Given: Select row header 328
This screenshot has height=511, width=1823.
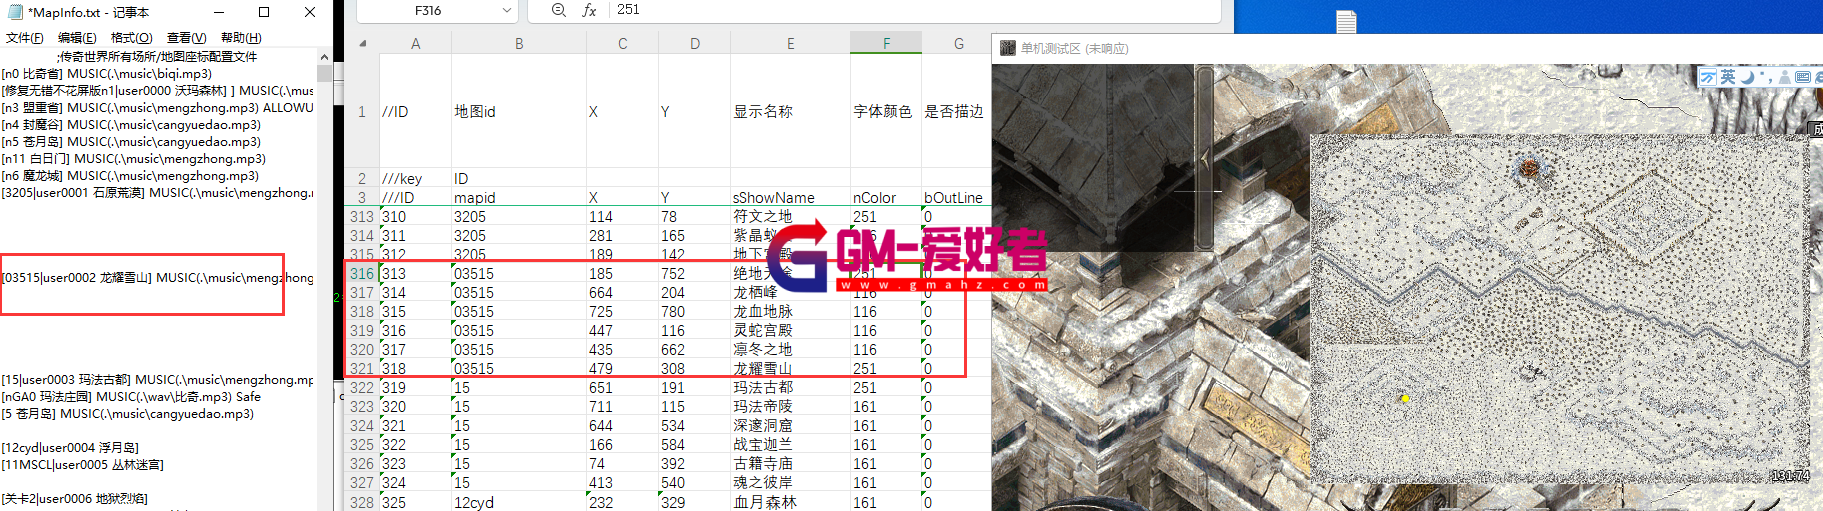Looking at the screenshot, I should (362, 501).
